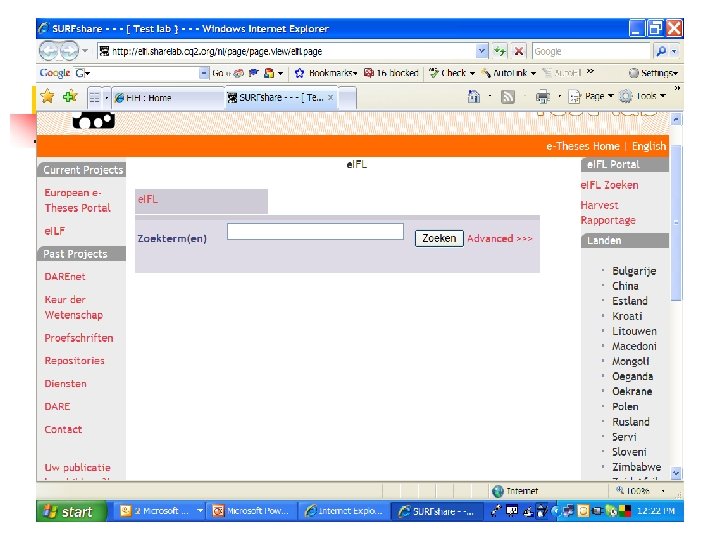
Task: Expand the command bar chevron overflow
Action: click(677, 88)
